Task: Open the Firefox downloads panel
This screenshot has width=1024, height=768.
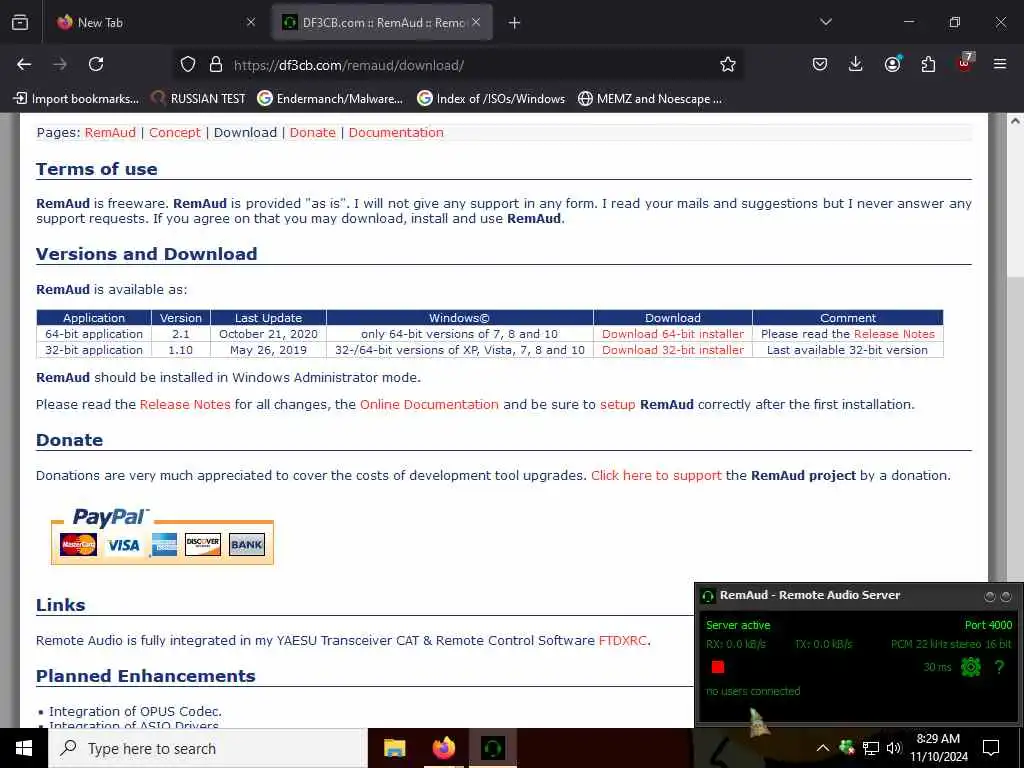Action: point(856,64)
